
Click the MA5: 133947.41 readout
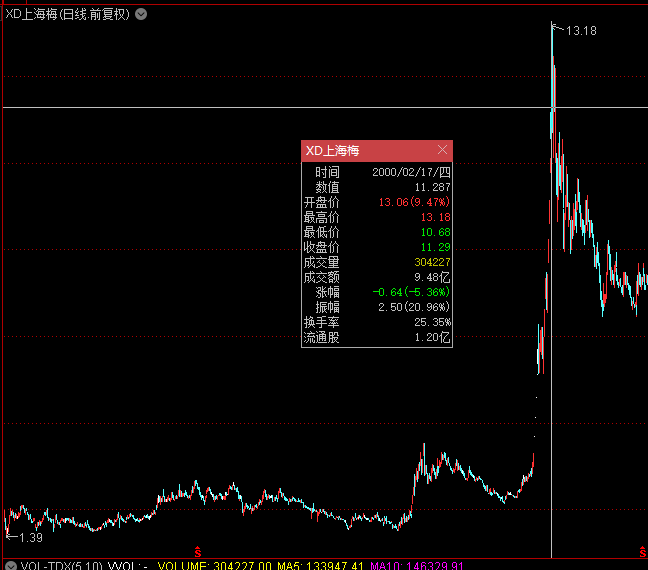pyautogui.click(x=320, y=565)
